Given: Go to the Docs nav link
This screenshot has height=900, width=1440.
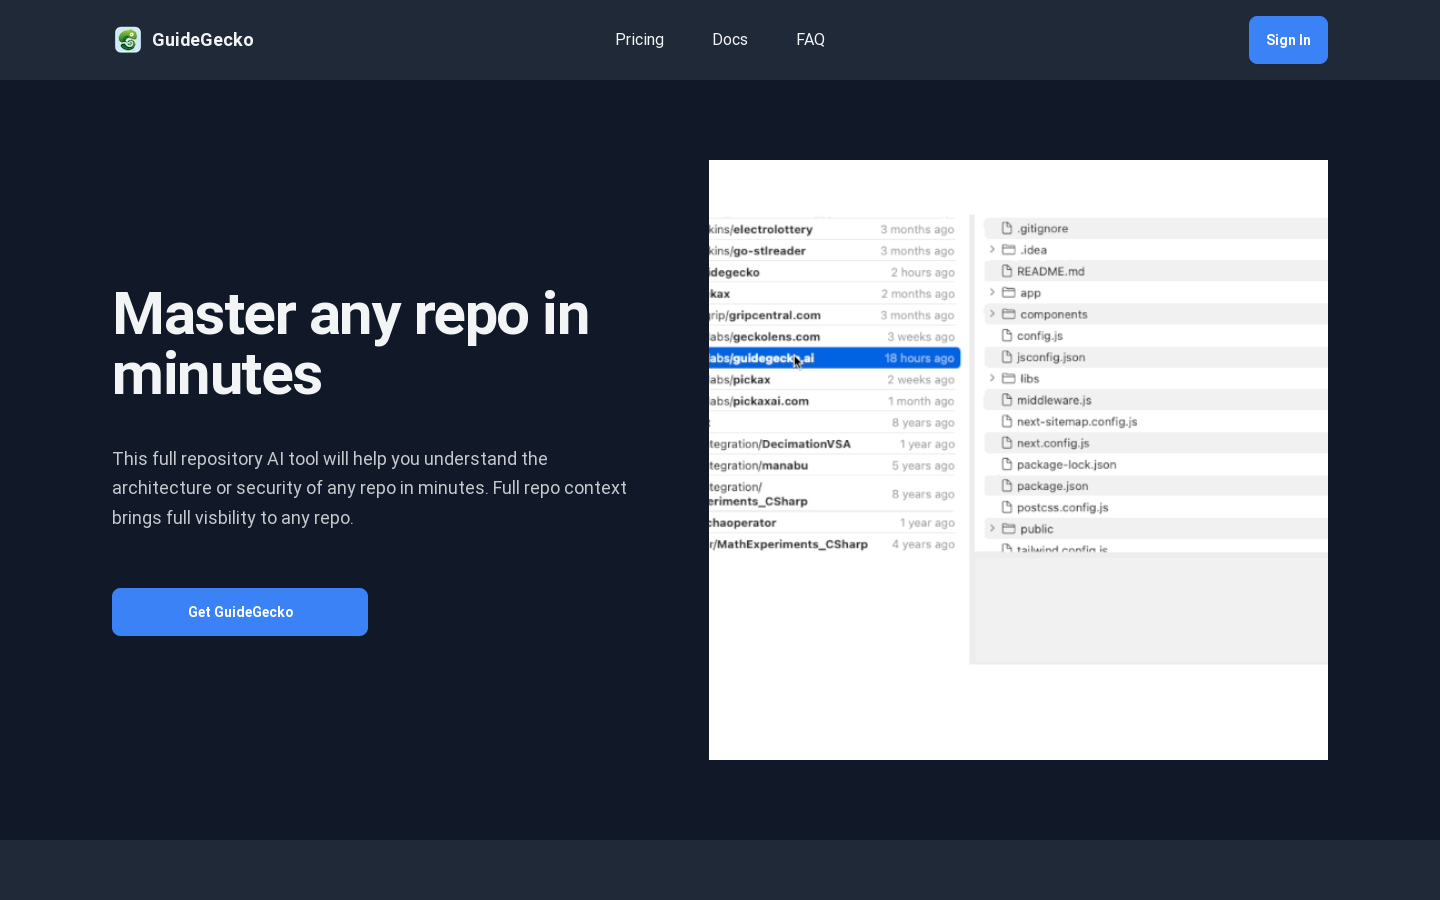Looking at the screenshot, I should coord(730,40).
